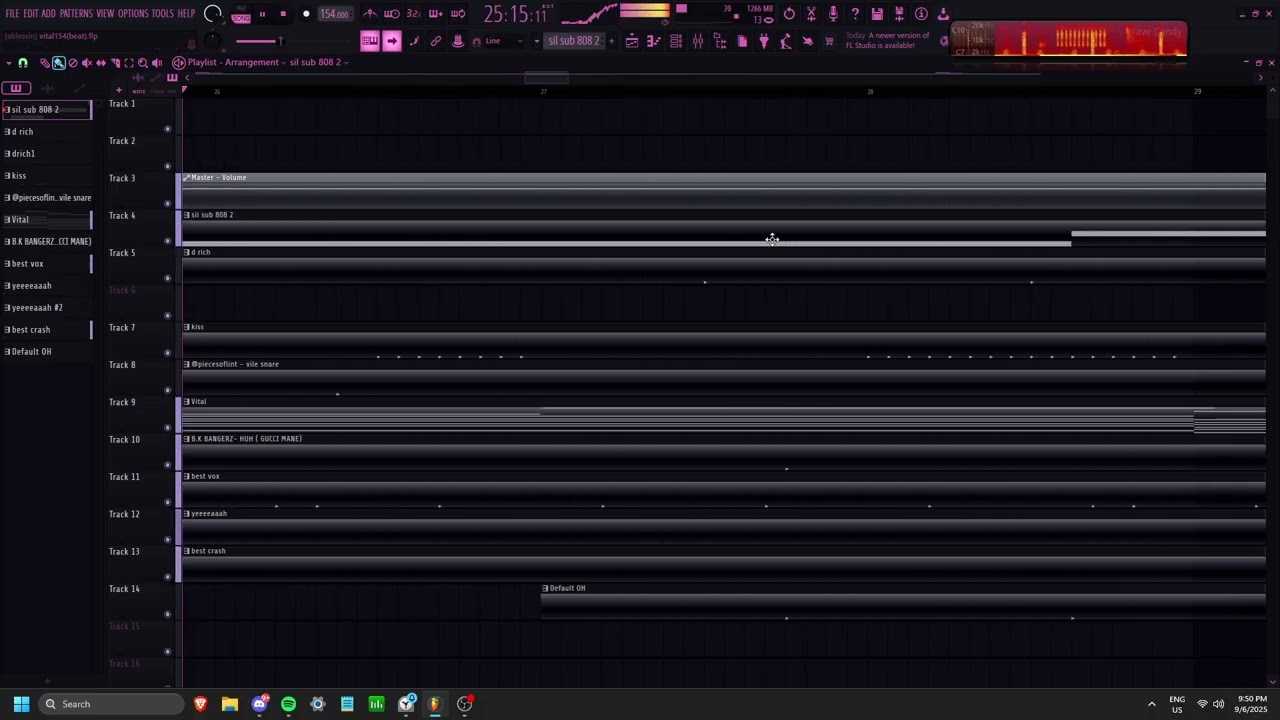Toggle the playlist magnet snap icon
1280x720 pixels.
23,63
